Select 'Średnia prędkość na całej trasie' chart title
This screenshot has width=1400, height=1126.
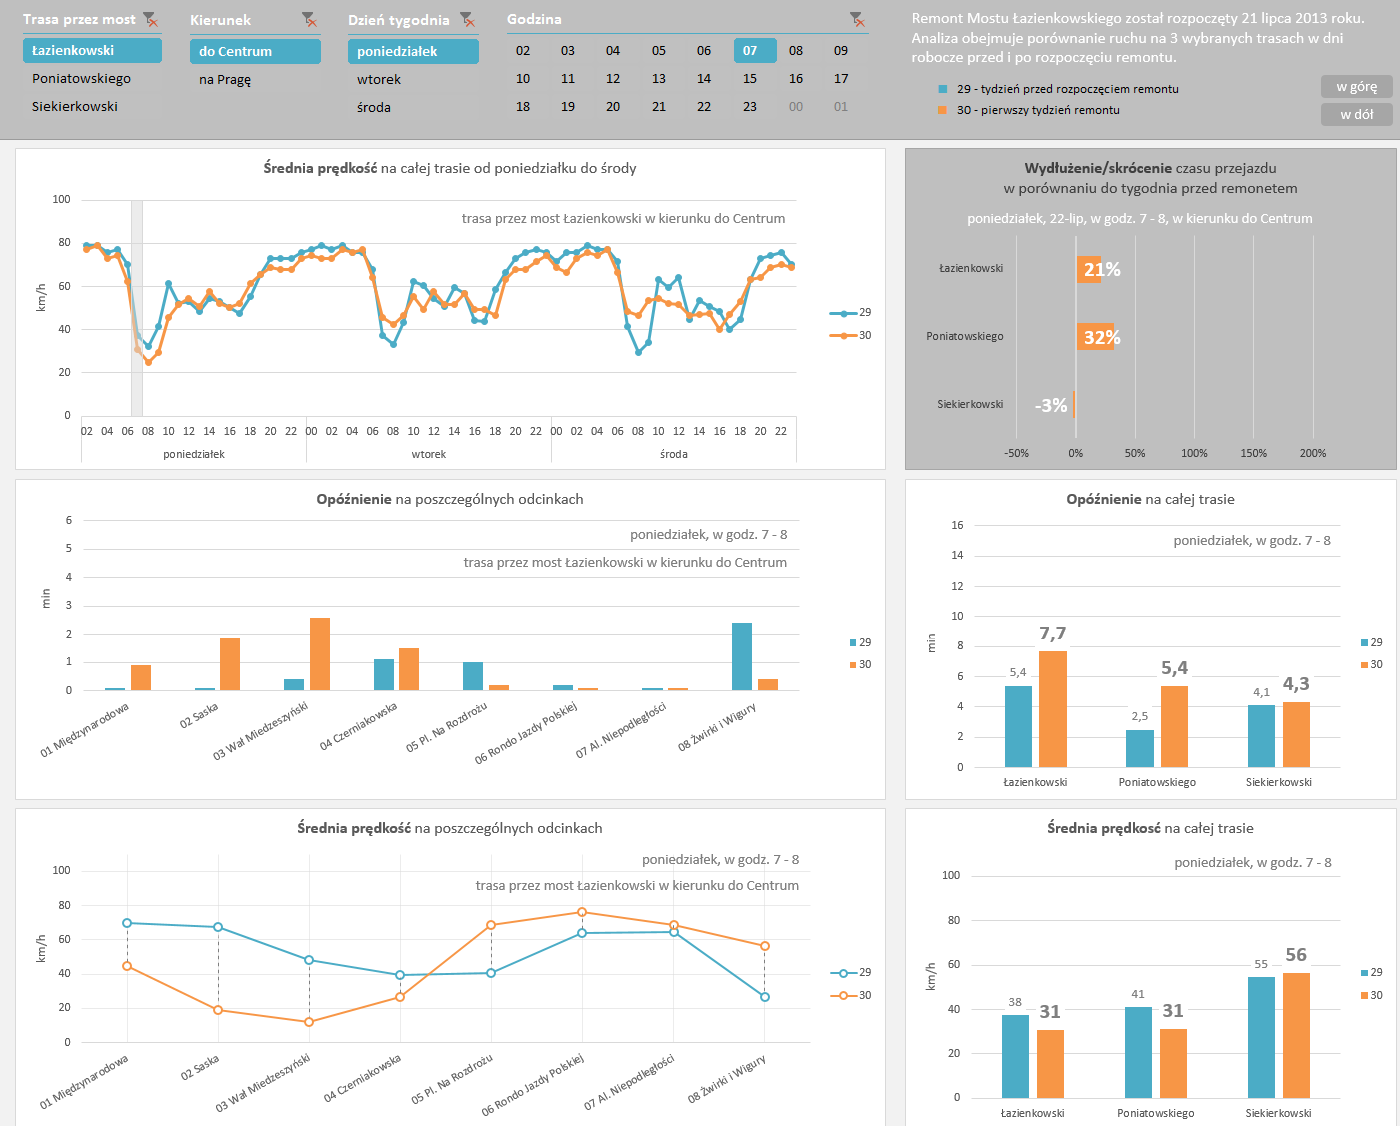click(1150, 828)
